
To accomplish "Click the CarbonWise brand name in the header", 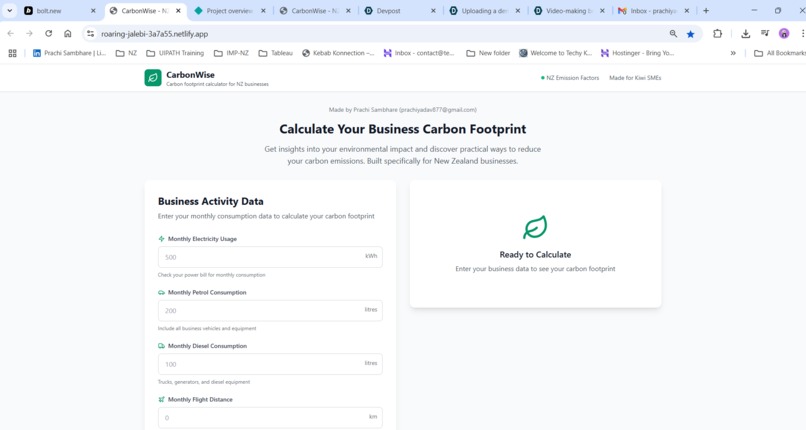I will point(190,74).
